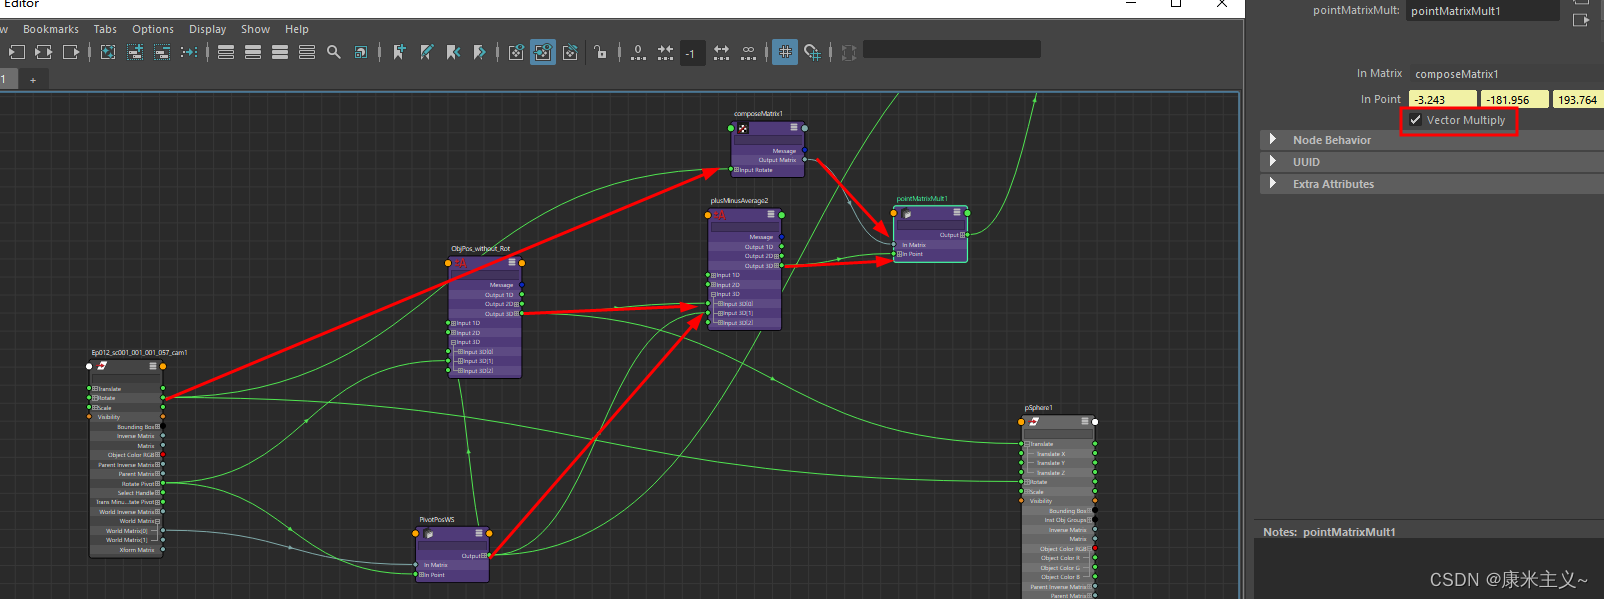Expand Input 1D on ObjPos_without_Rot node
Image resolution: width=1604 pixels, height=599 pixels.
click(453, 323)
